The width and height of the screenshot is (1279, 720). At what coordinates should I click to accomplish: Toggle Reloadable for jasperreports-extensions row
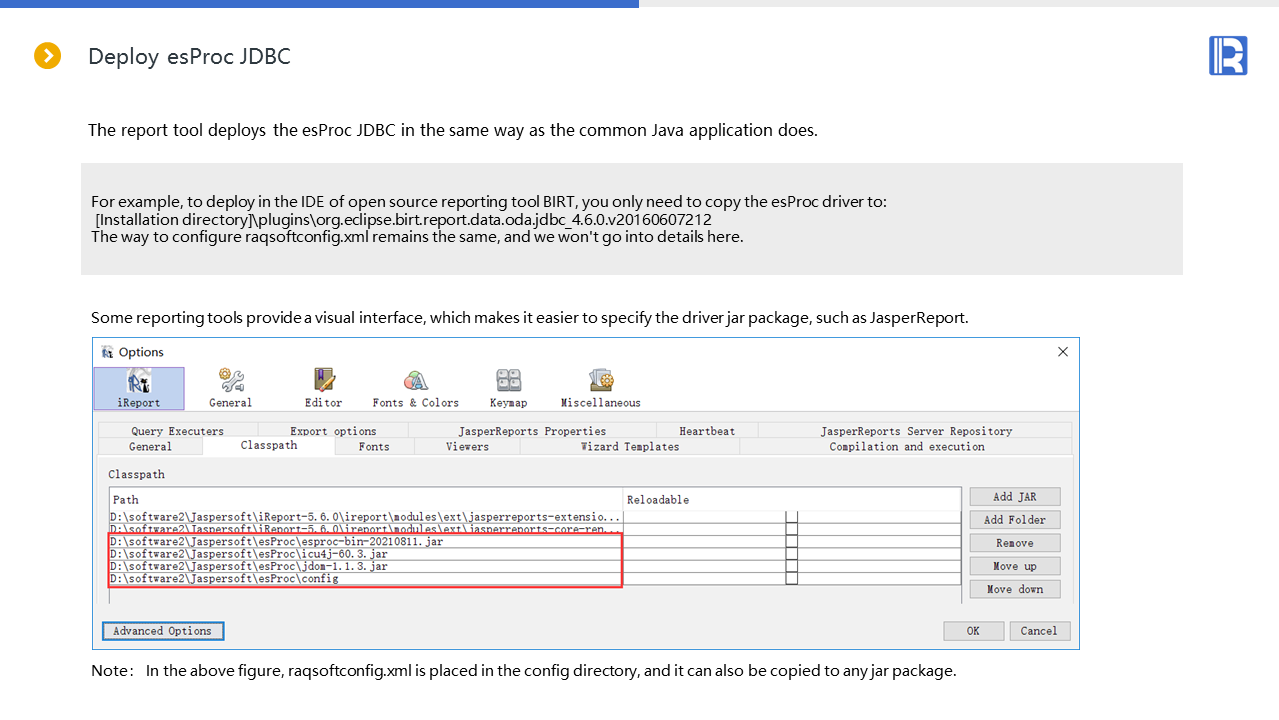(x=792, y=516)
